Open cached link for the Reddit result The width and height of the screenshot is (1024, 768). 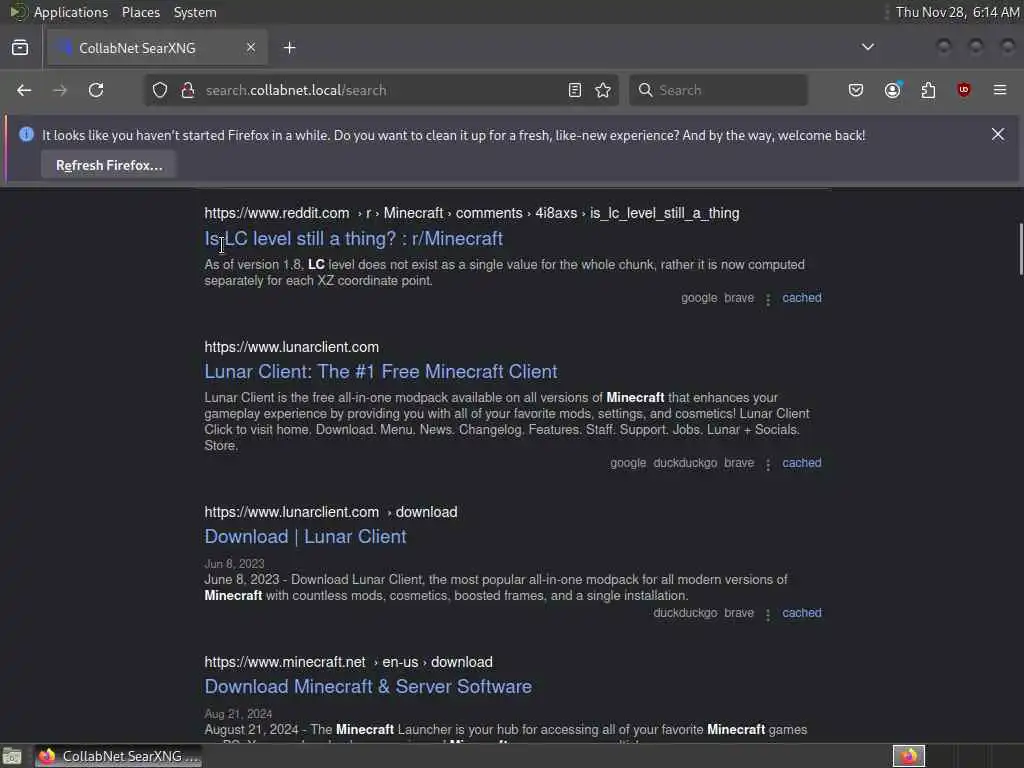[802, 298]
